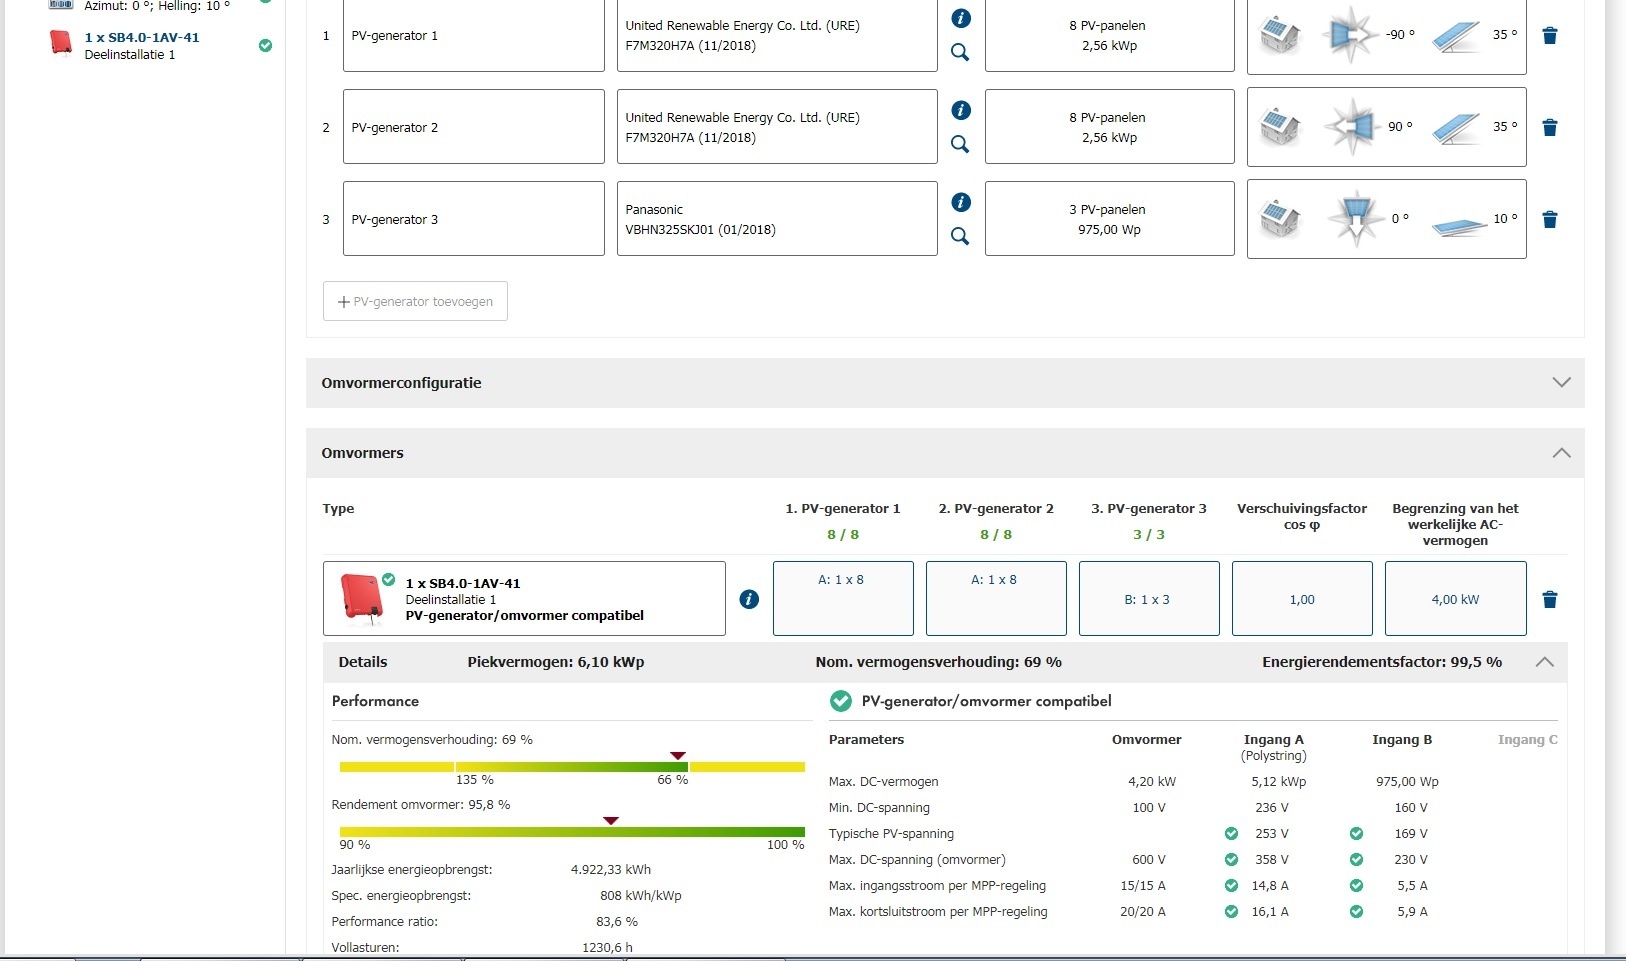Select 1 x SB4.0-1AV-41 in sidebar

point(142,38)
